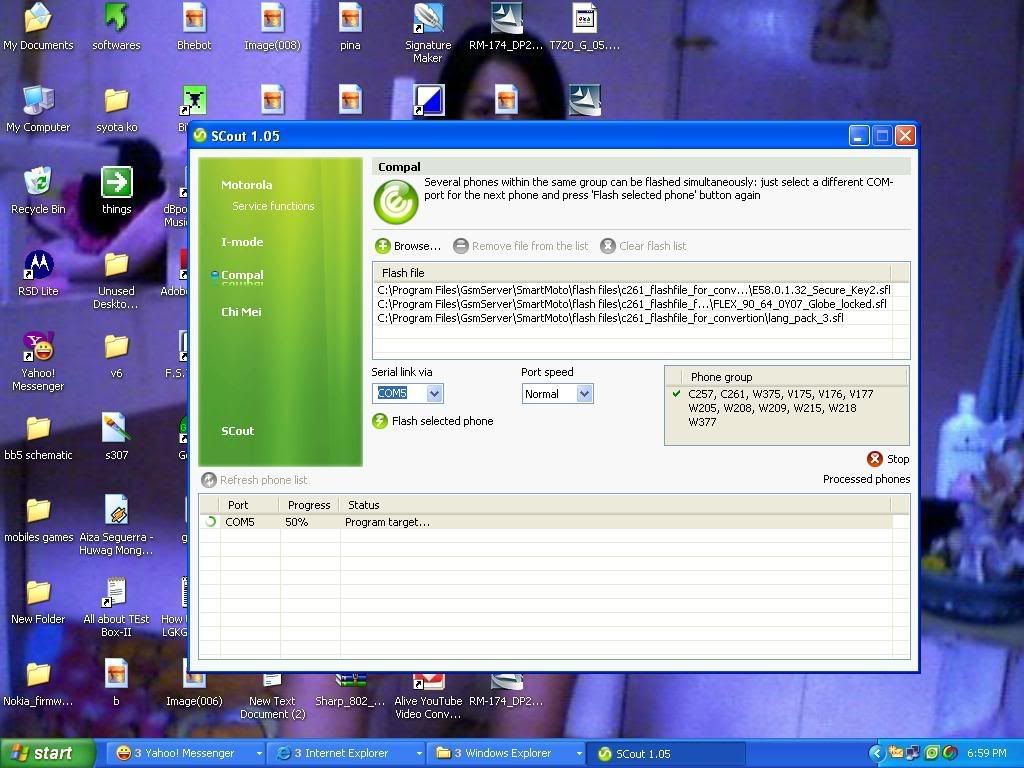Minimize the SCout 1.05 window
The width and height of the screenshot is (1024, 768).
pyautogui.click(x=859, y=136)
